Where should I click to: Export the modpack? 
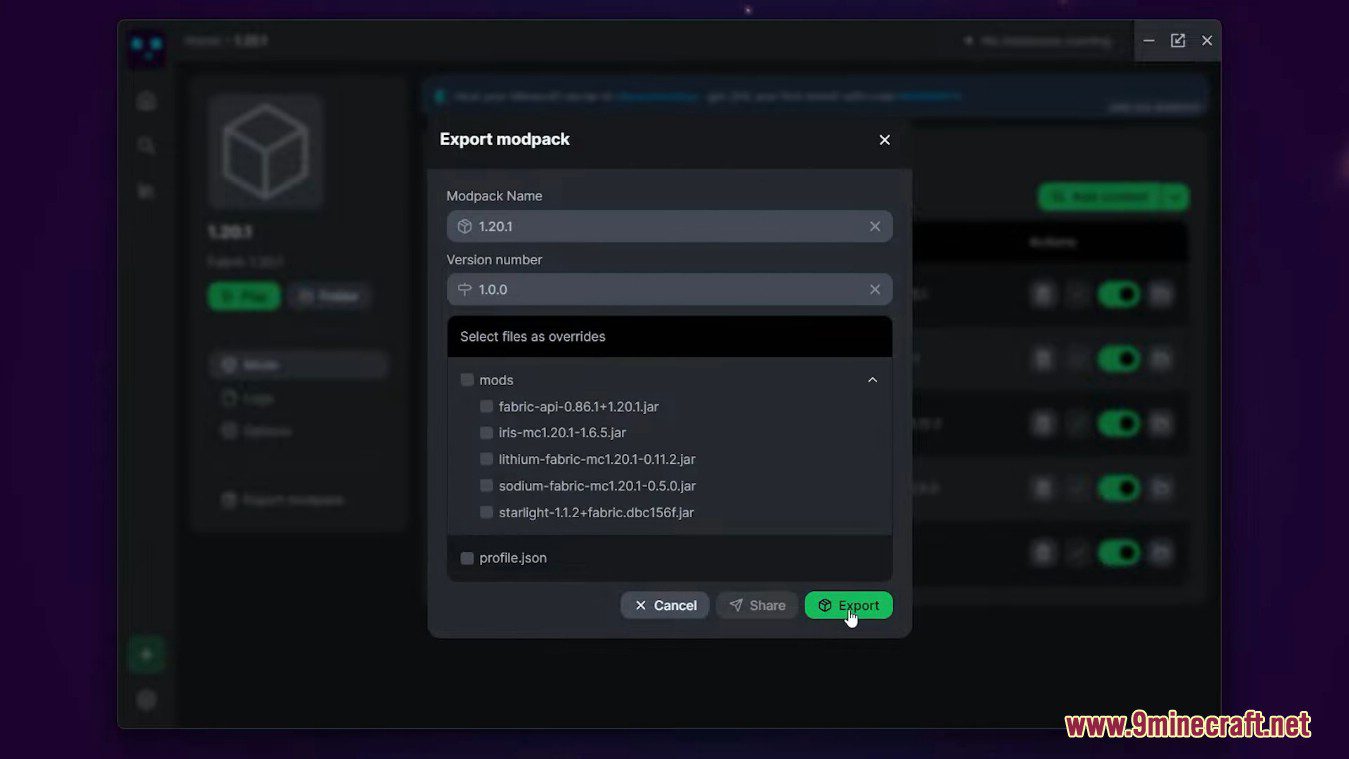(848, 605)
